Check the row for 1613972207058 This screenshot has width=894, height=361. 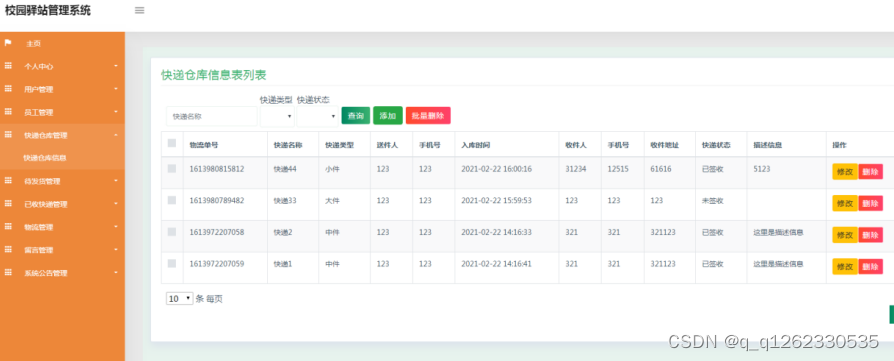[x=172, y=232]
